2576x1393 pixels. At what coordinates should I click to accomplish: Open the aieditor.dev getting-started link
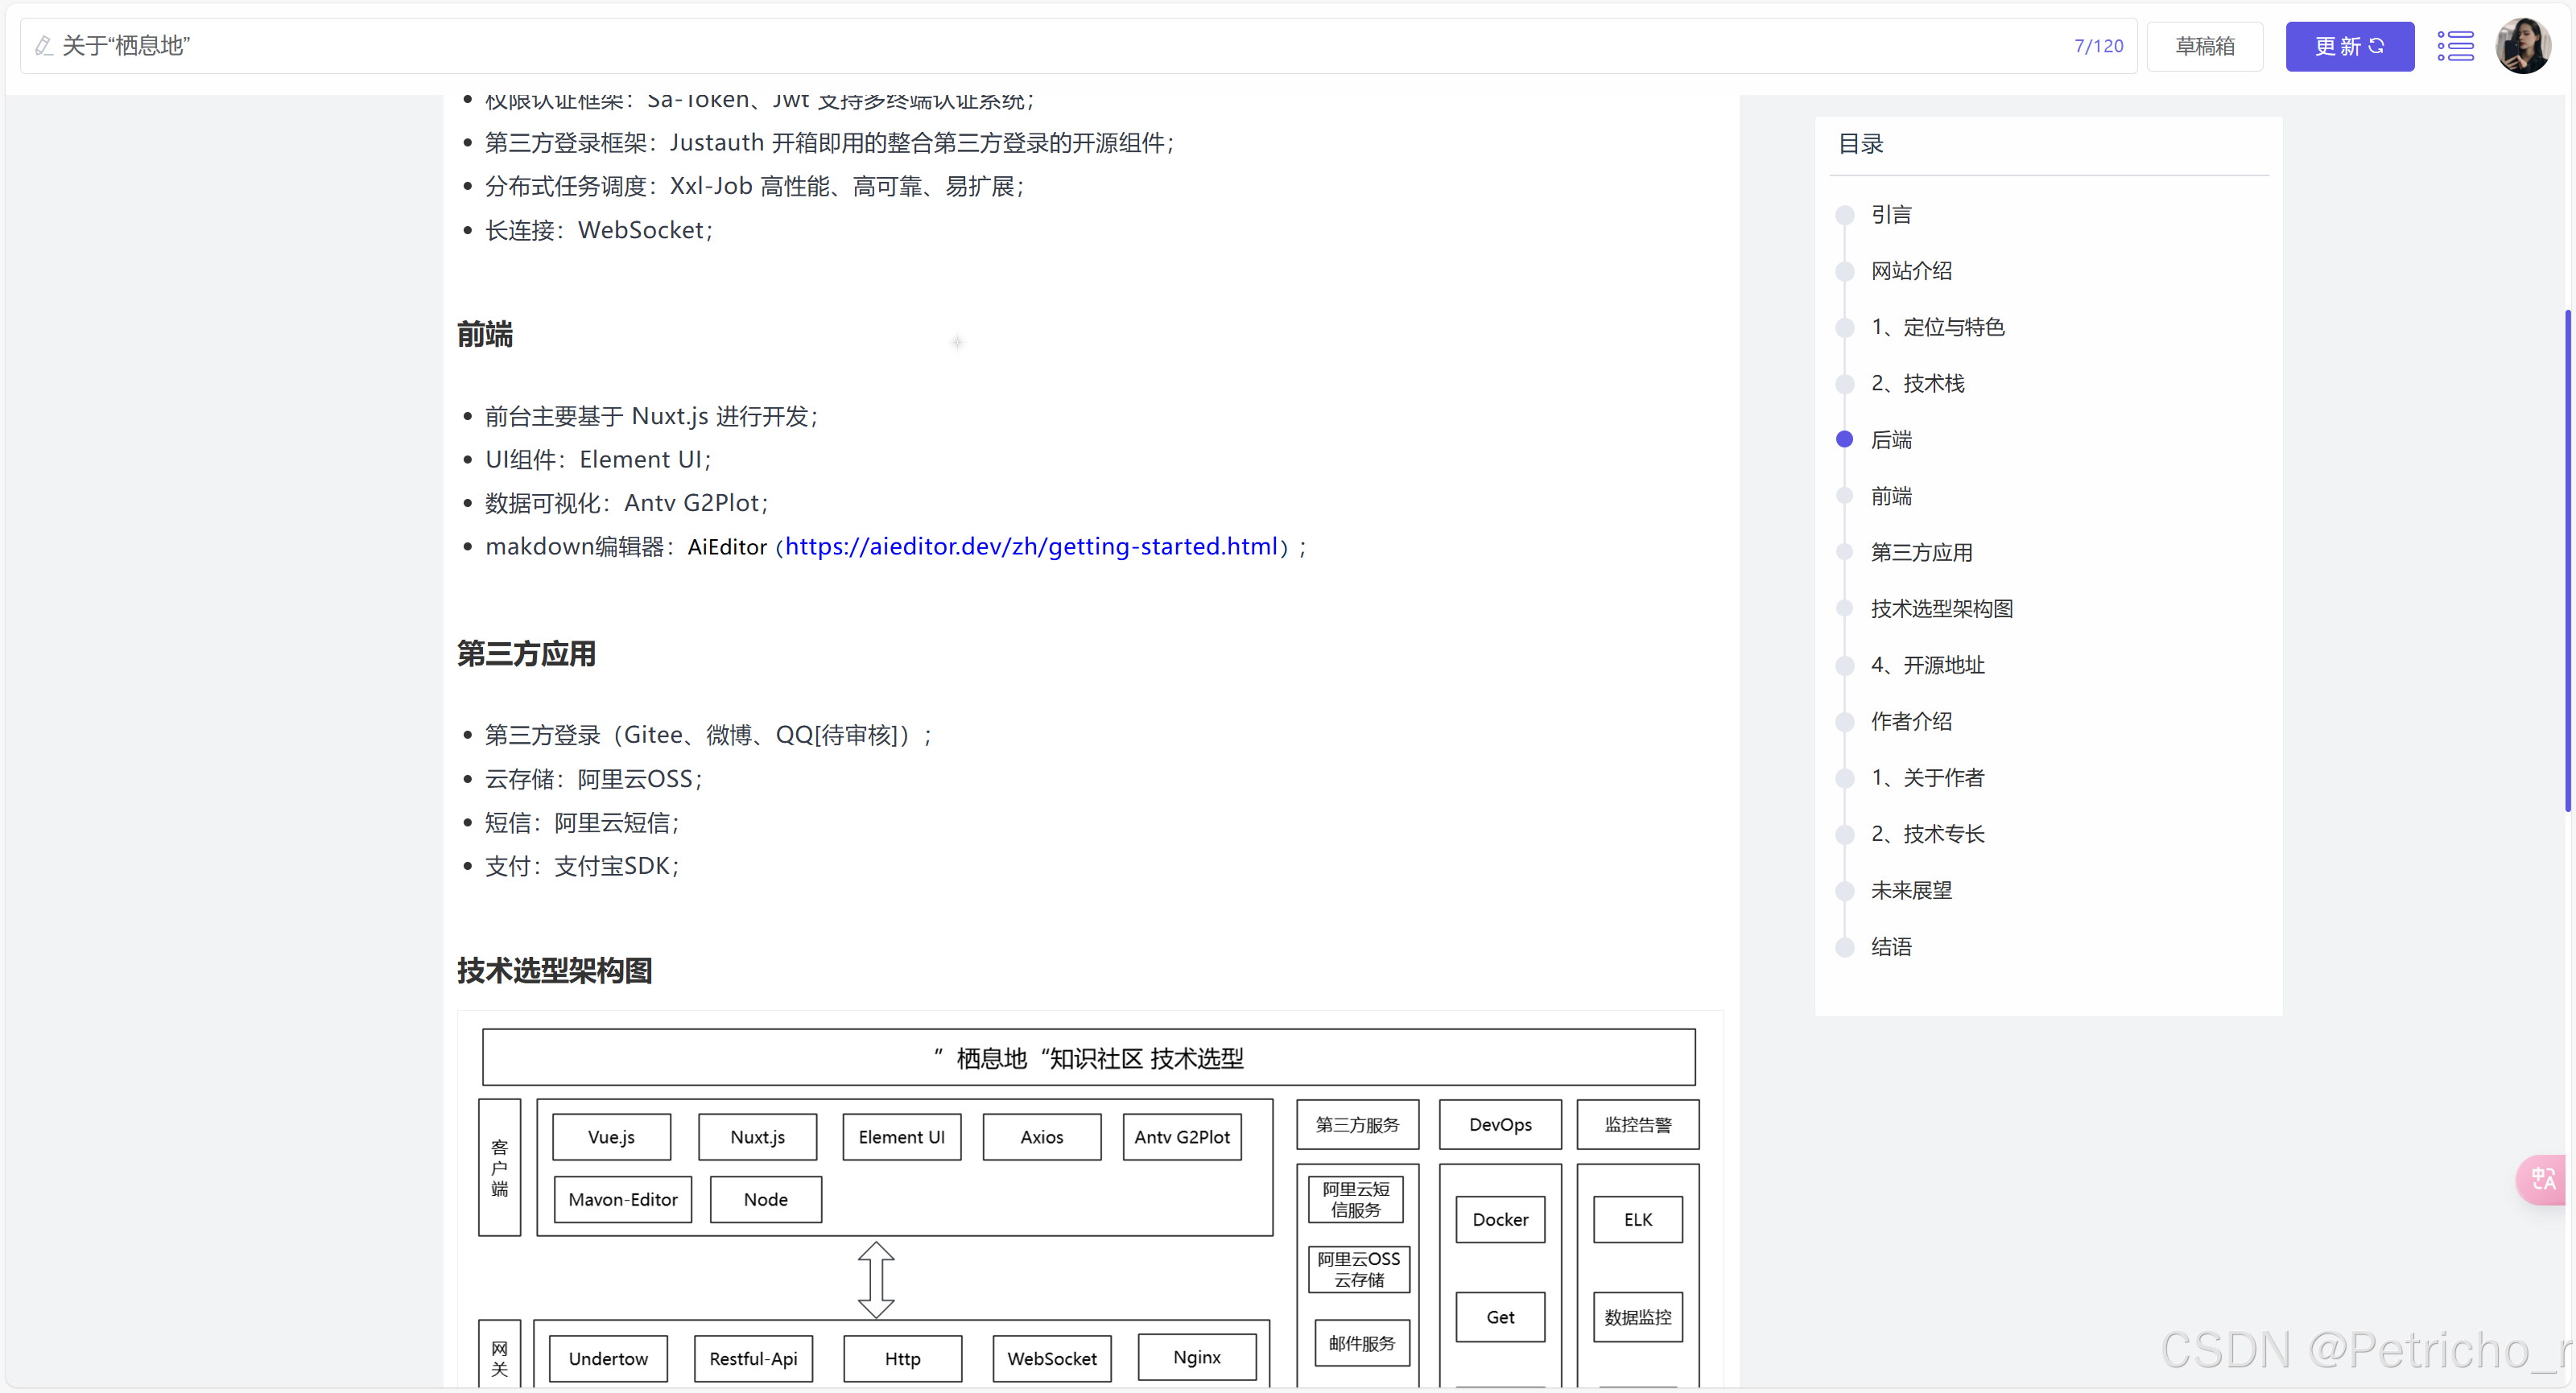click(1031, 547)
